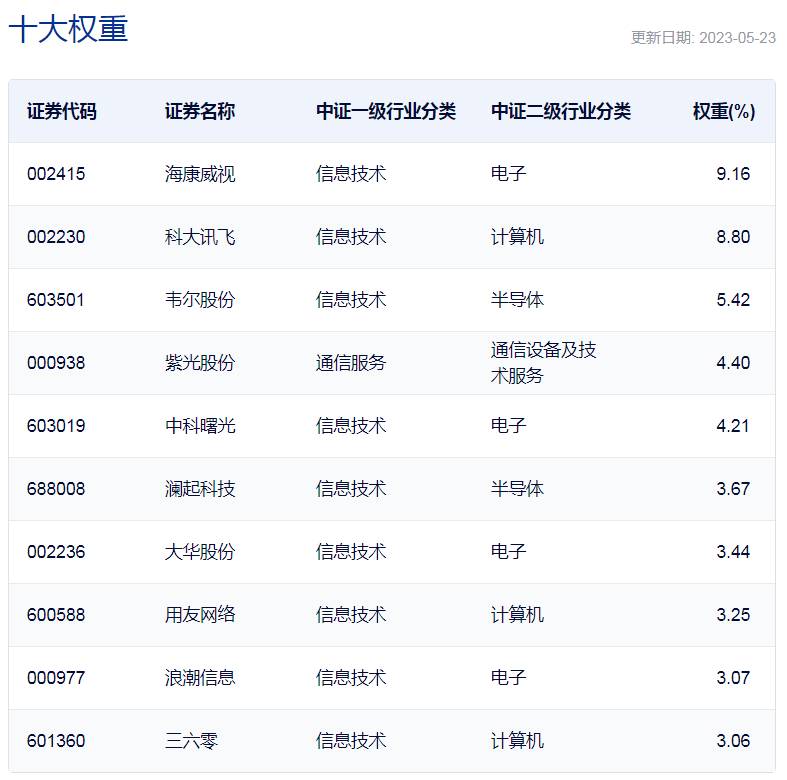787x780 pixels.
Task: Click 计算机 in the 三六零 row
Action: 517,741
